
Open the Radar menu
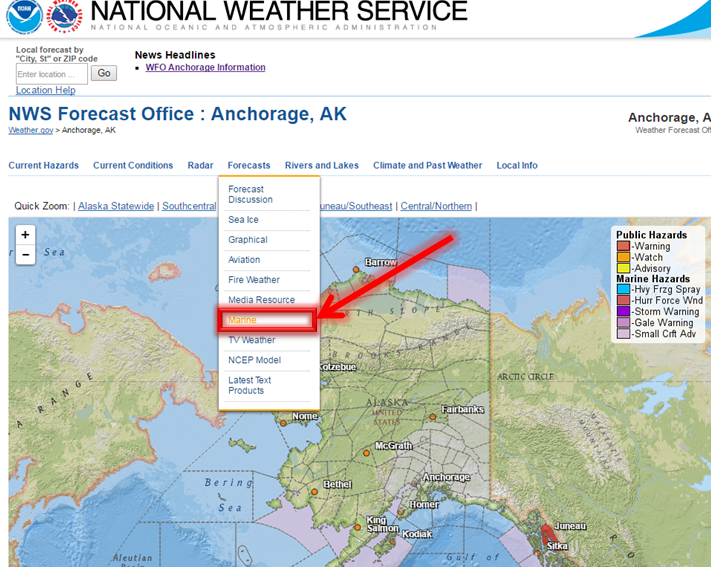coord(200,166)
